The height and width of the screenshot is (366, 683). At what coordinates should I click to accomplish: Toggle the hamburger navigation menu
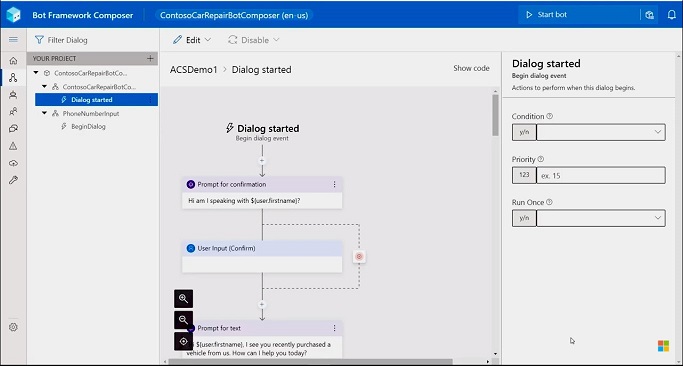14,40
